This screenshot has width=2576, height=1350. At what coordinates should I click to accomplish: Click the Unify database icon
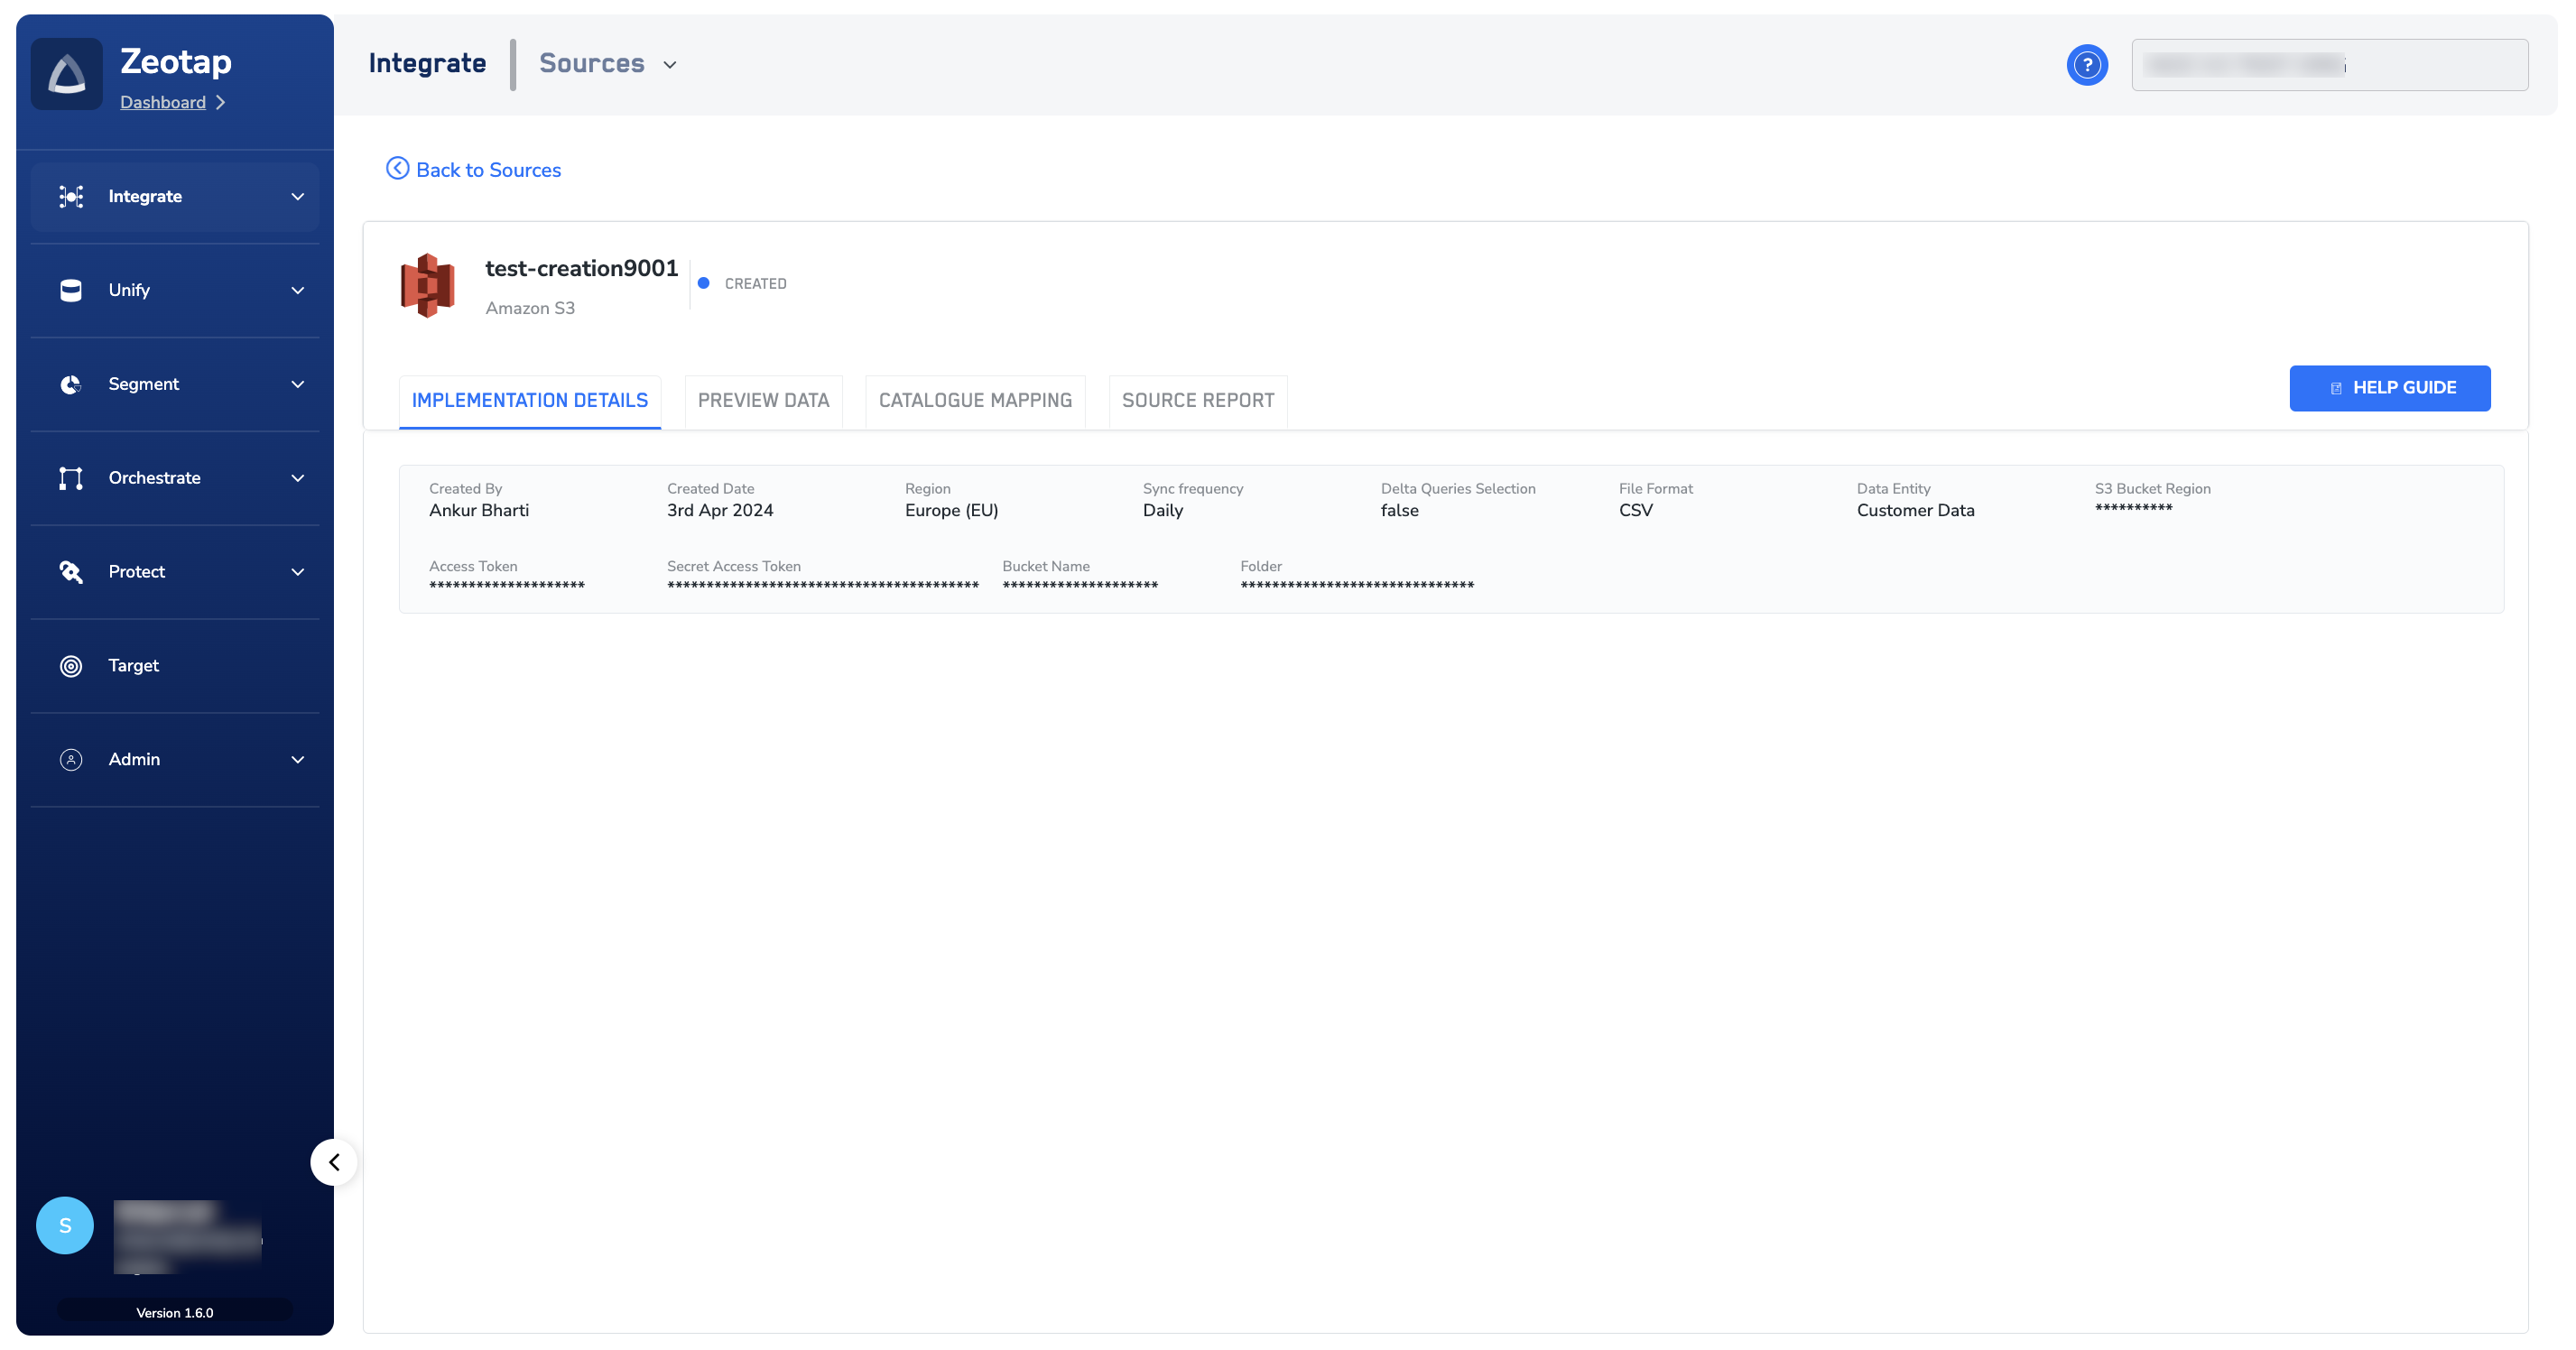pos(71,290)
